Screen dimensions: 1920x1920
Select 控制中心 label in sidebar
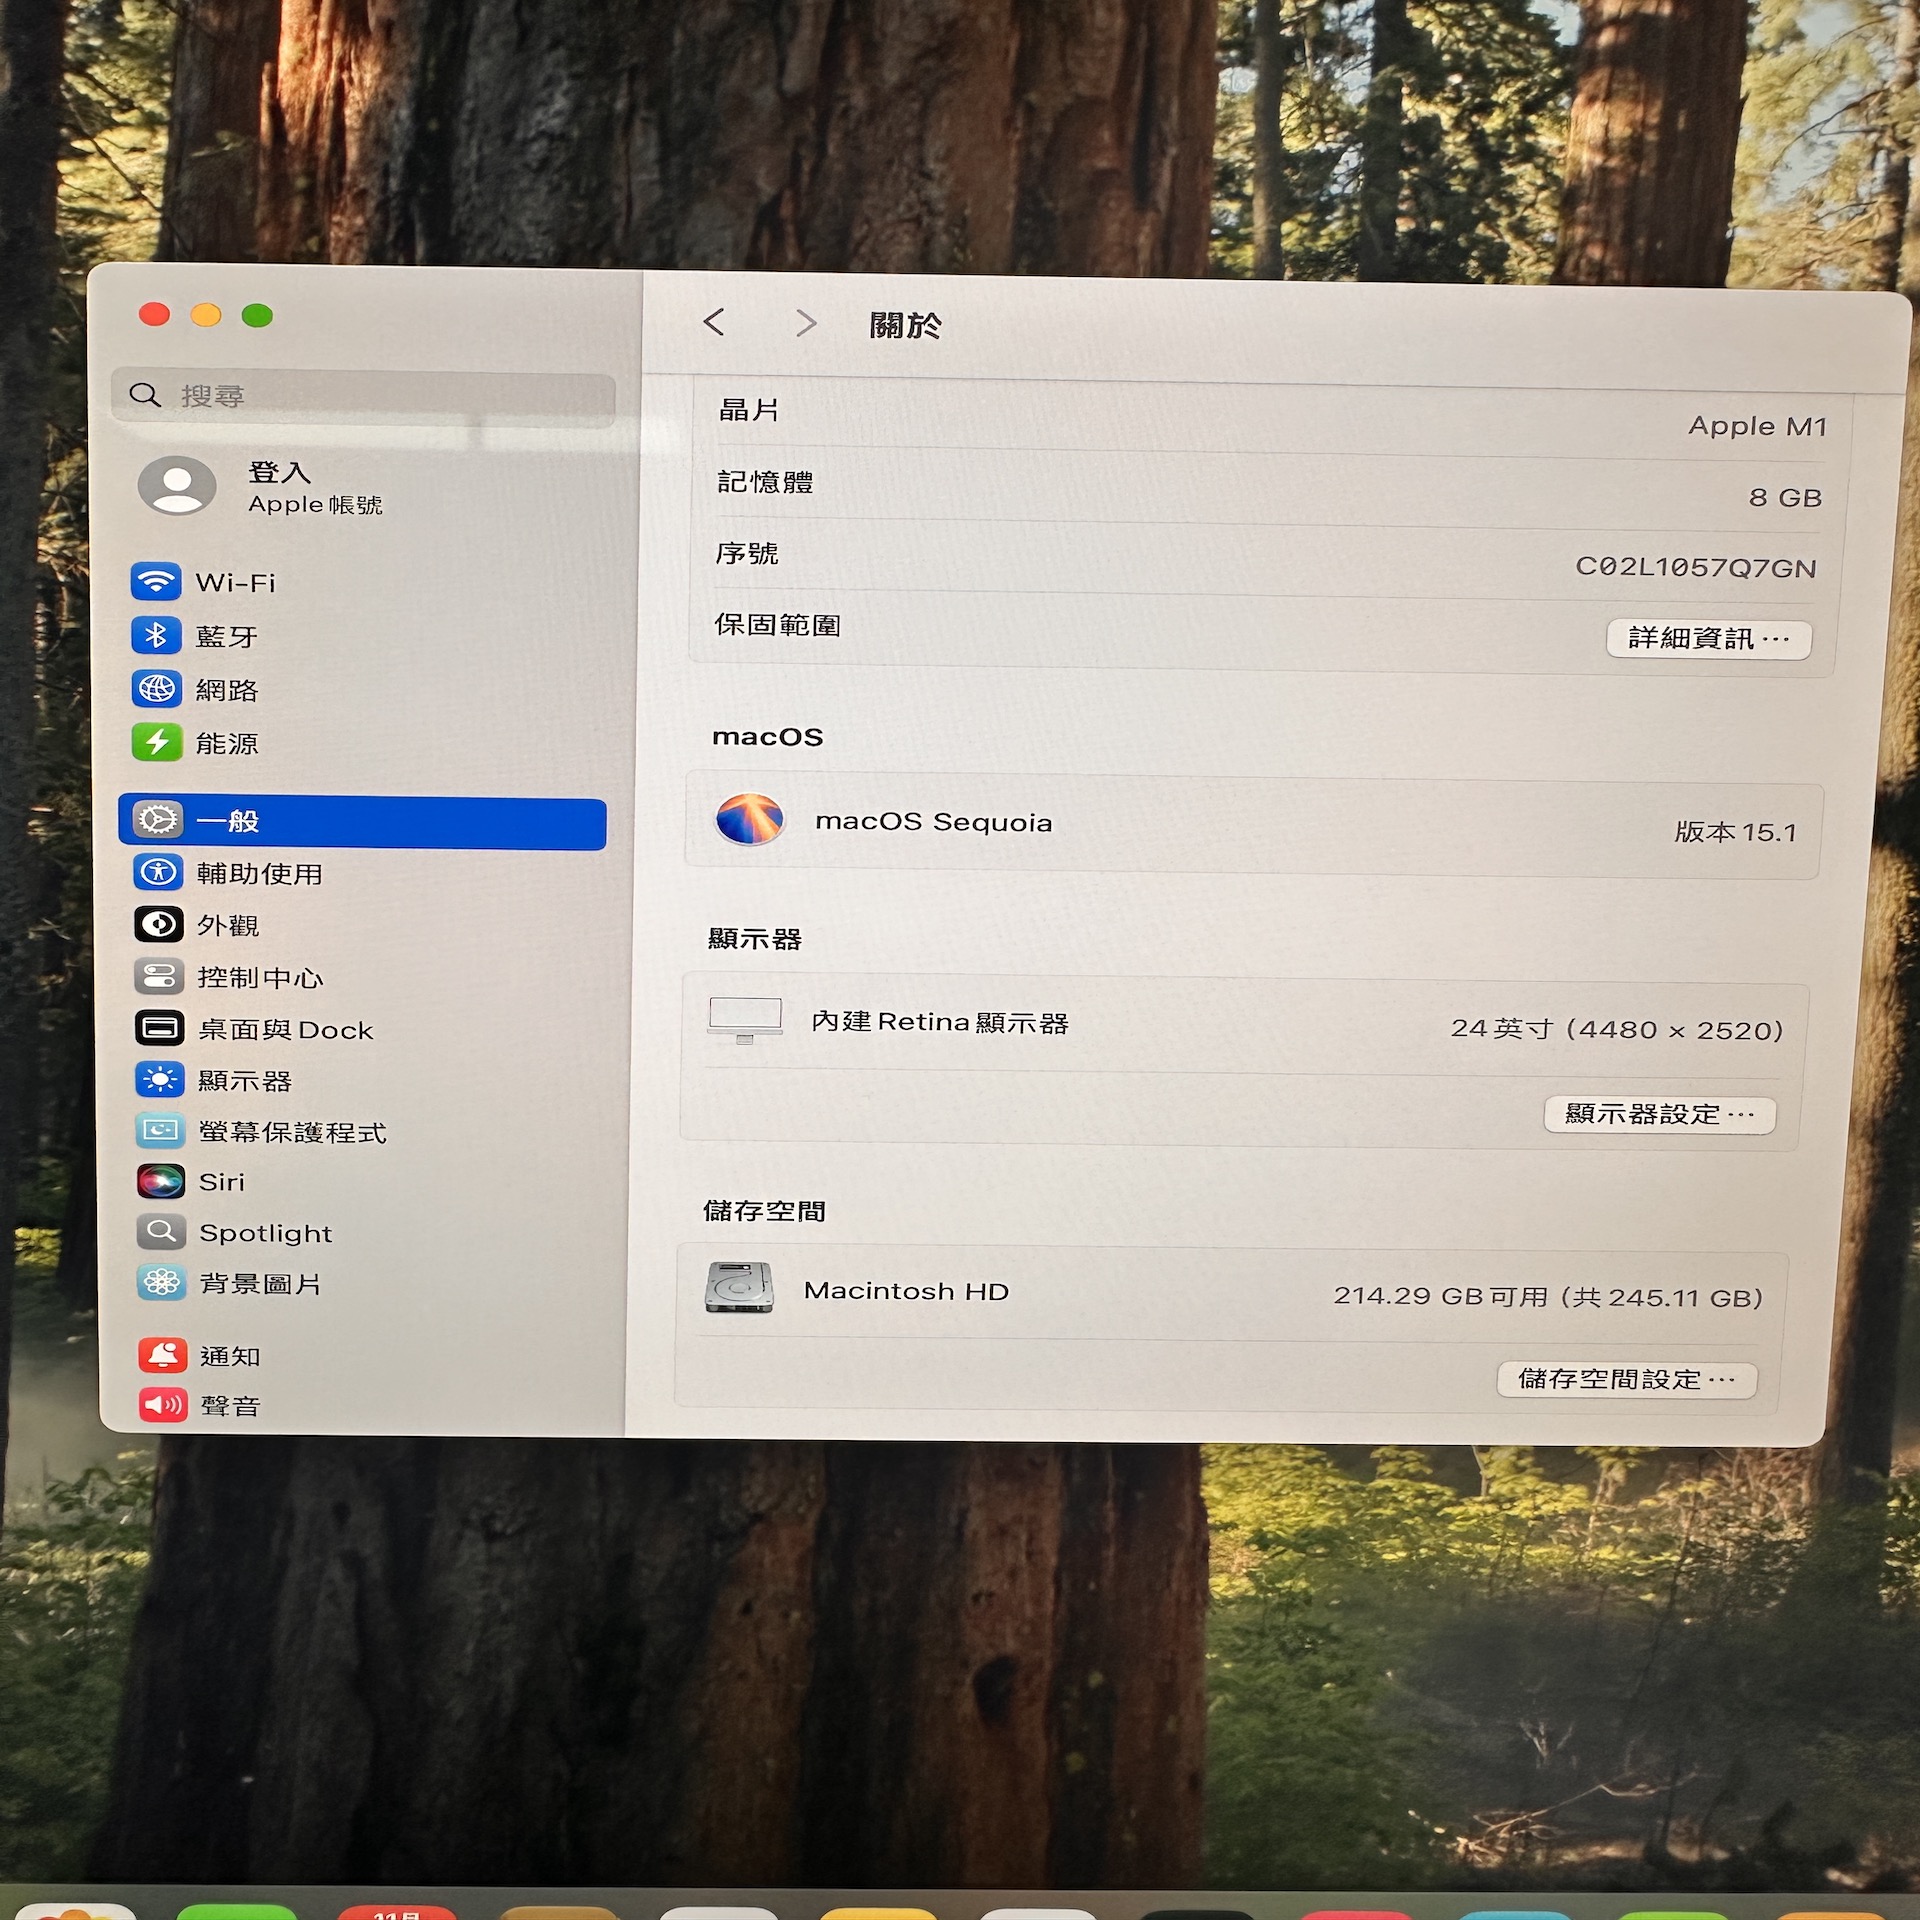pos(261,978)
